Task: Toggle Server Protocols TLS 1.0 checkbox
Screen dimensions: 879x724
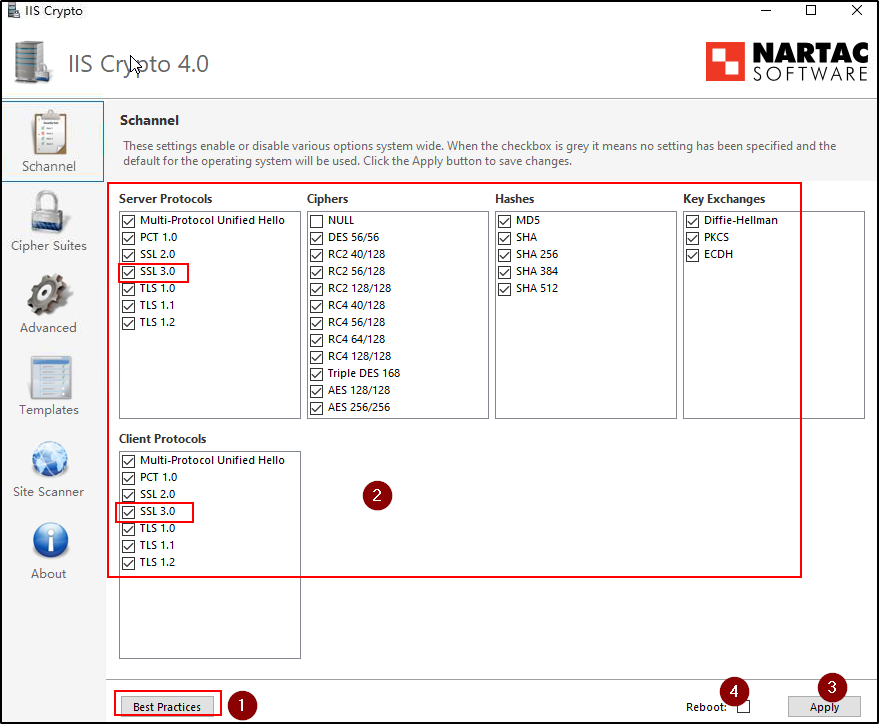Action: tap(128, 289)
